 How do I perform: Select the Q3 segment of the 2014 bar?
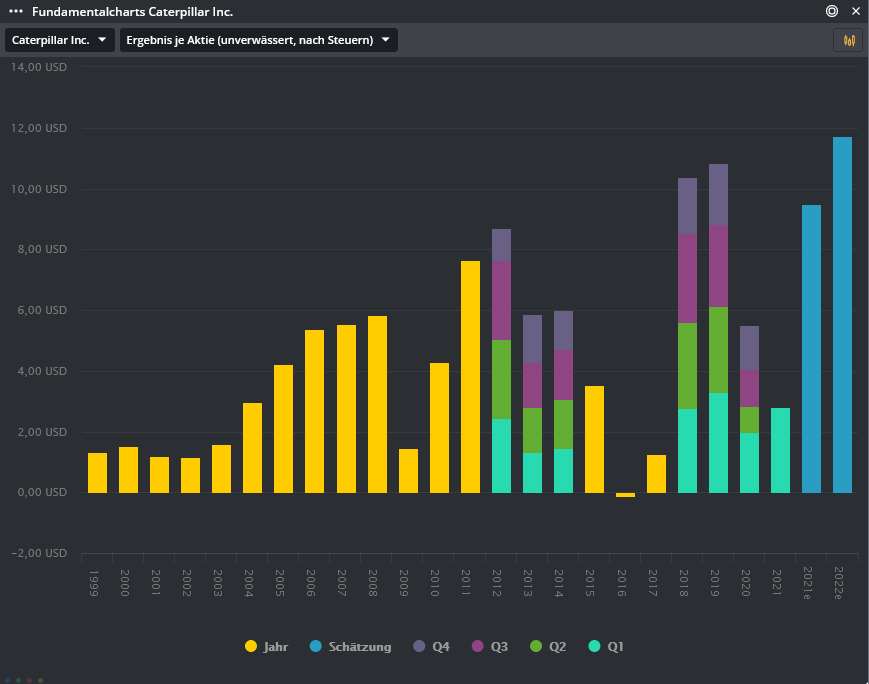point(564,375)
